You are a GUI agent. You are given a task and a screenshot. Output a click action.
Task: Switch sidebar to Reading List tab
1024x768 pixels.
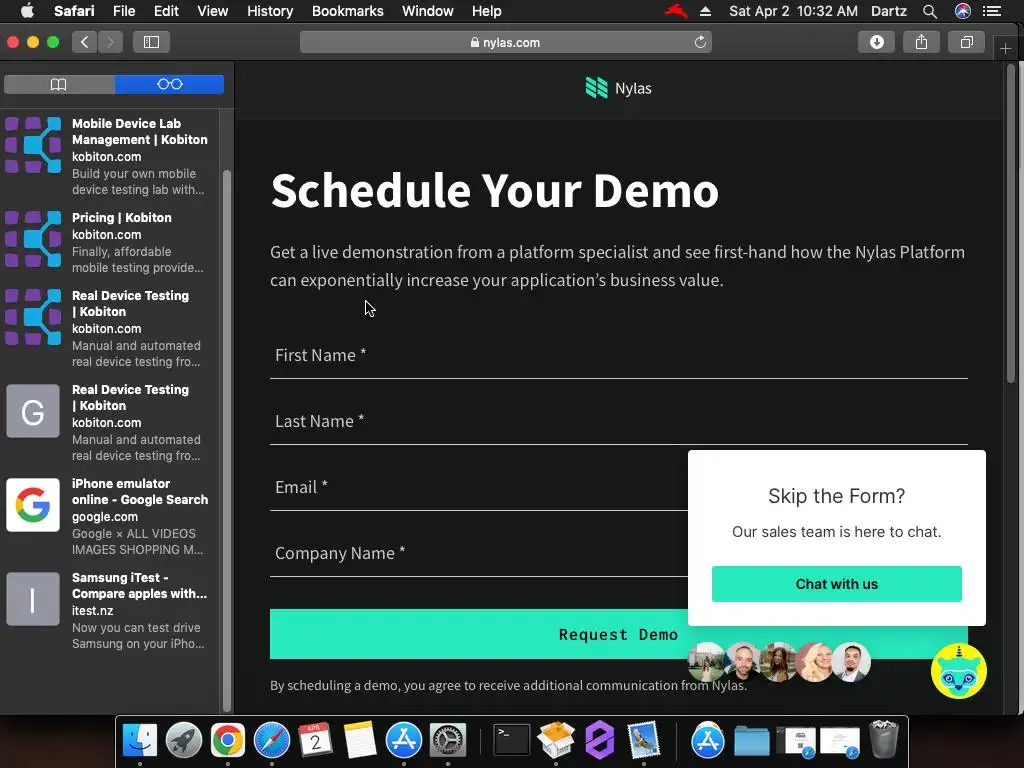point(169,84)
